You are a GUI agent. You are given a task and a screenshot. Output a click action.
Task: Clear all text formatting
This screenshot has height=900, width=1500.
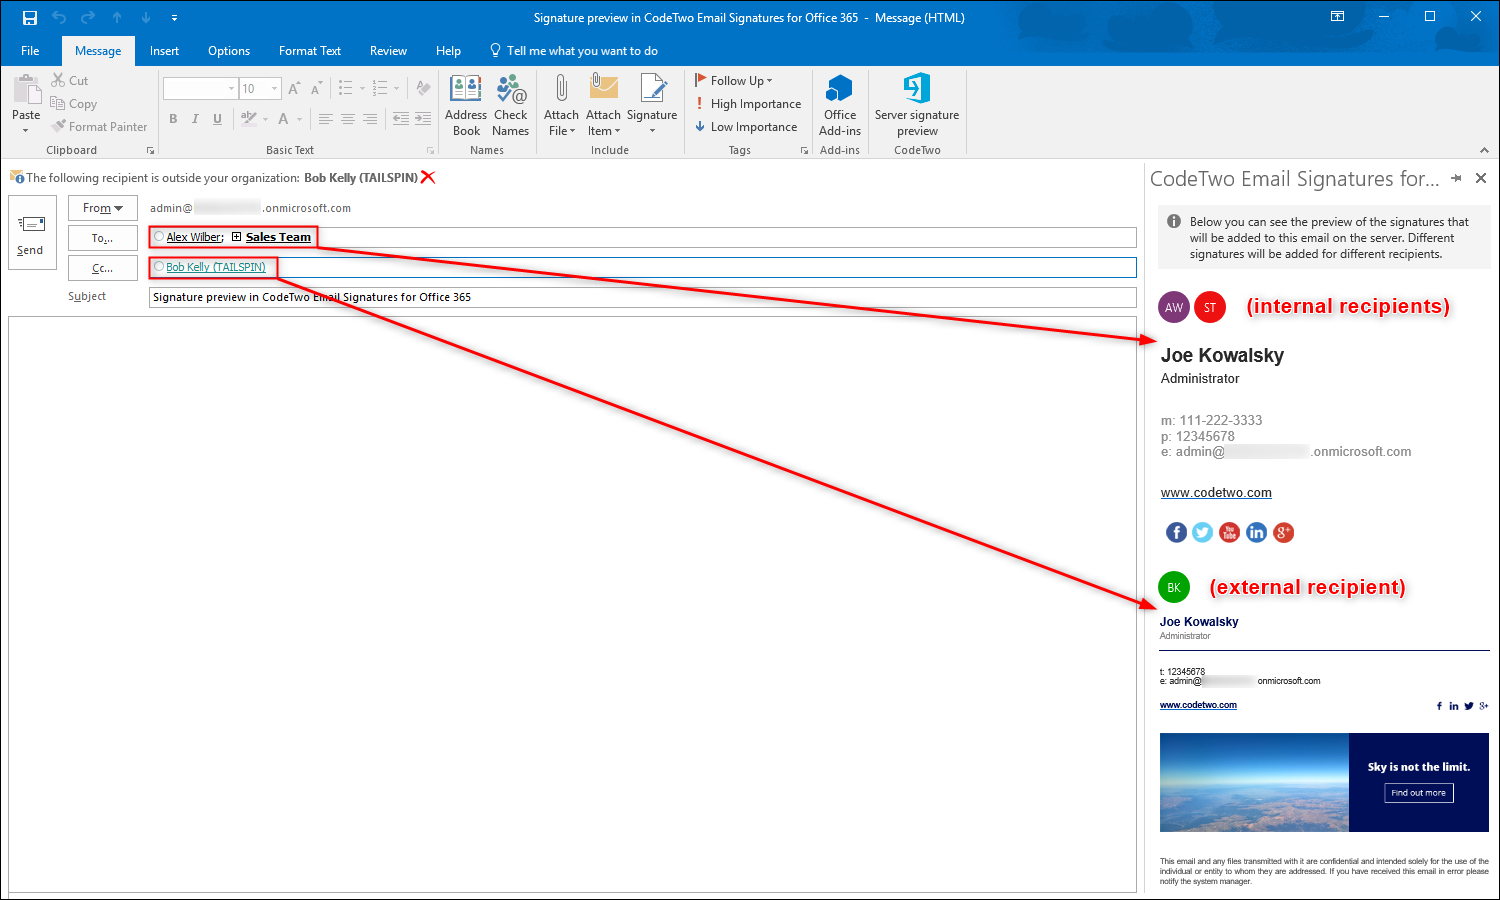(423, 89)
